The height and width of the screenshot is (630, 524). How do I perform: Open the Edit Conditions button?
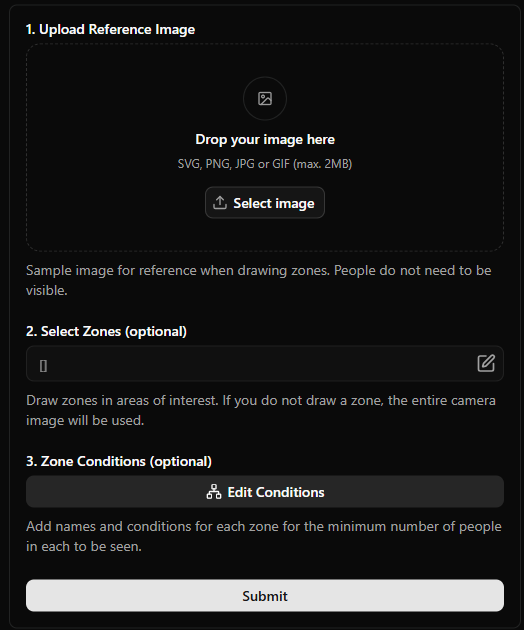pos(265,492)
